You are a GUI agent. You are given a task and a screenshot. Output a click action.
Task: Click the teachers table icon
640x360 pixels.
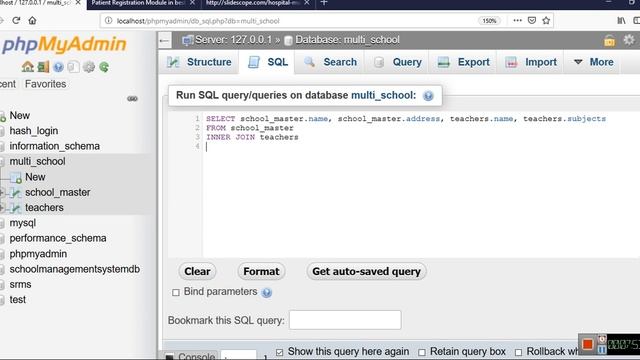pos(16,208)
